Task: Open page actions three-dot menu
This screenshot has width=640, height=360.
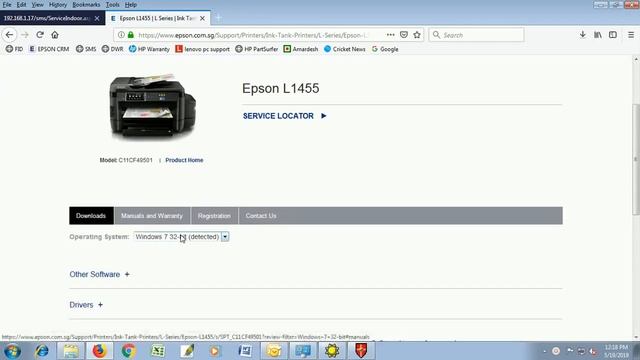Action: (x=391, y=35)
